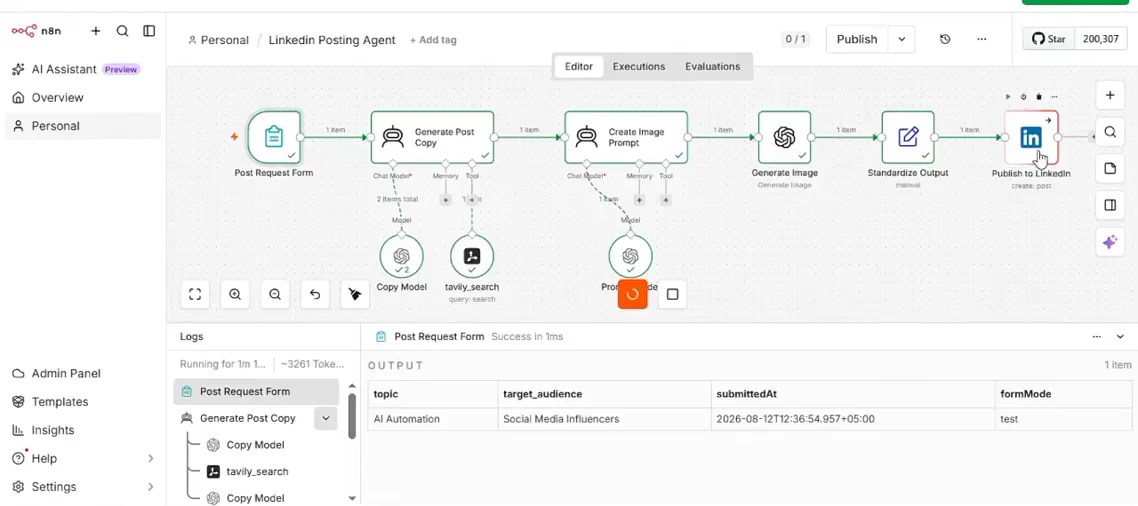Expand the Publish dropdown arrow
This screenshot has height=506, width=1138.
tap(901, 39)
